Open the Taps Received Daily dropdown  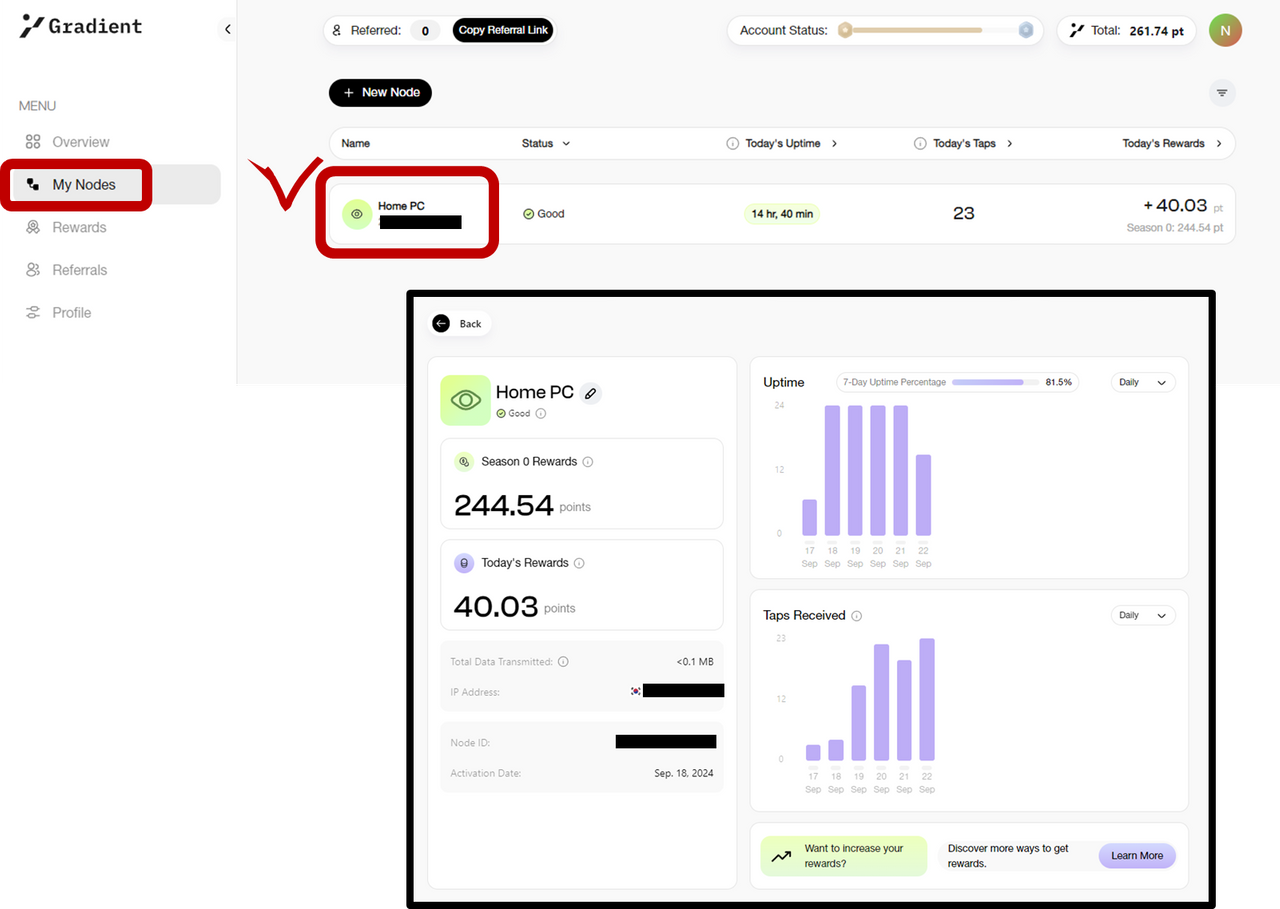(1143, 615)
